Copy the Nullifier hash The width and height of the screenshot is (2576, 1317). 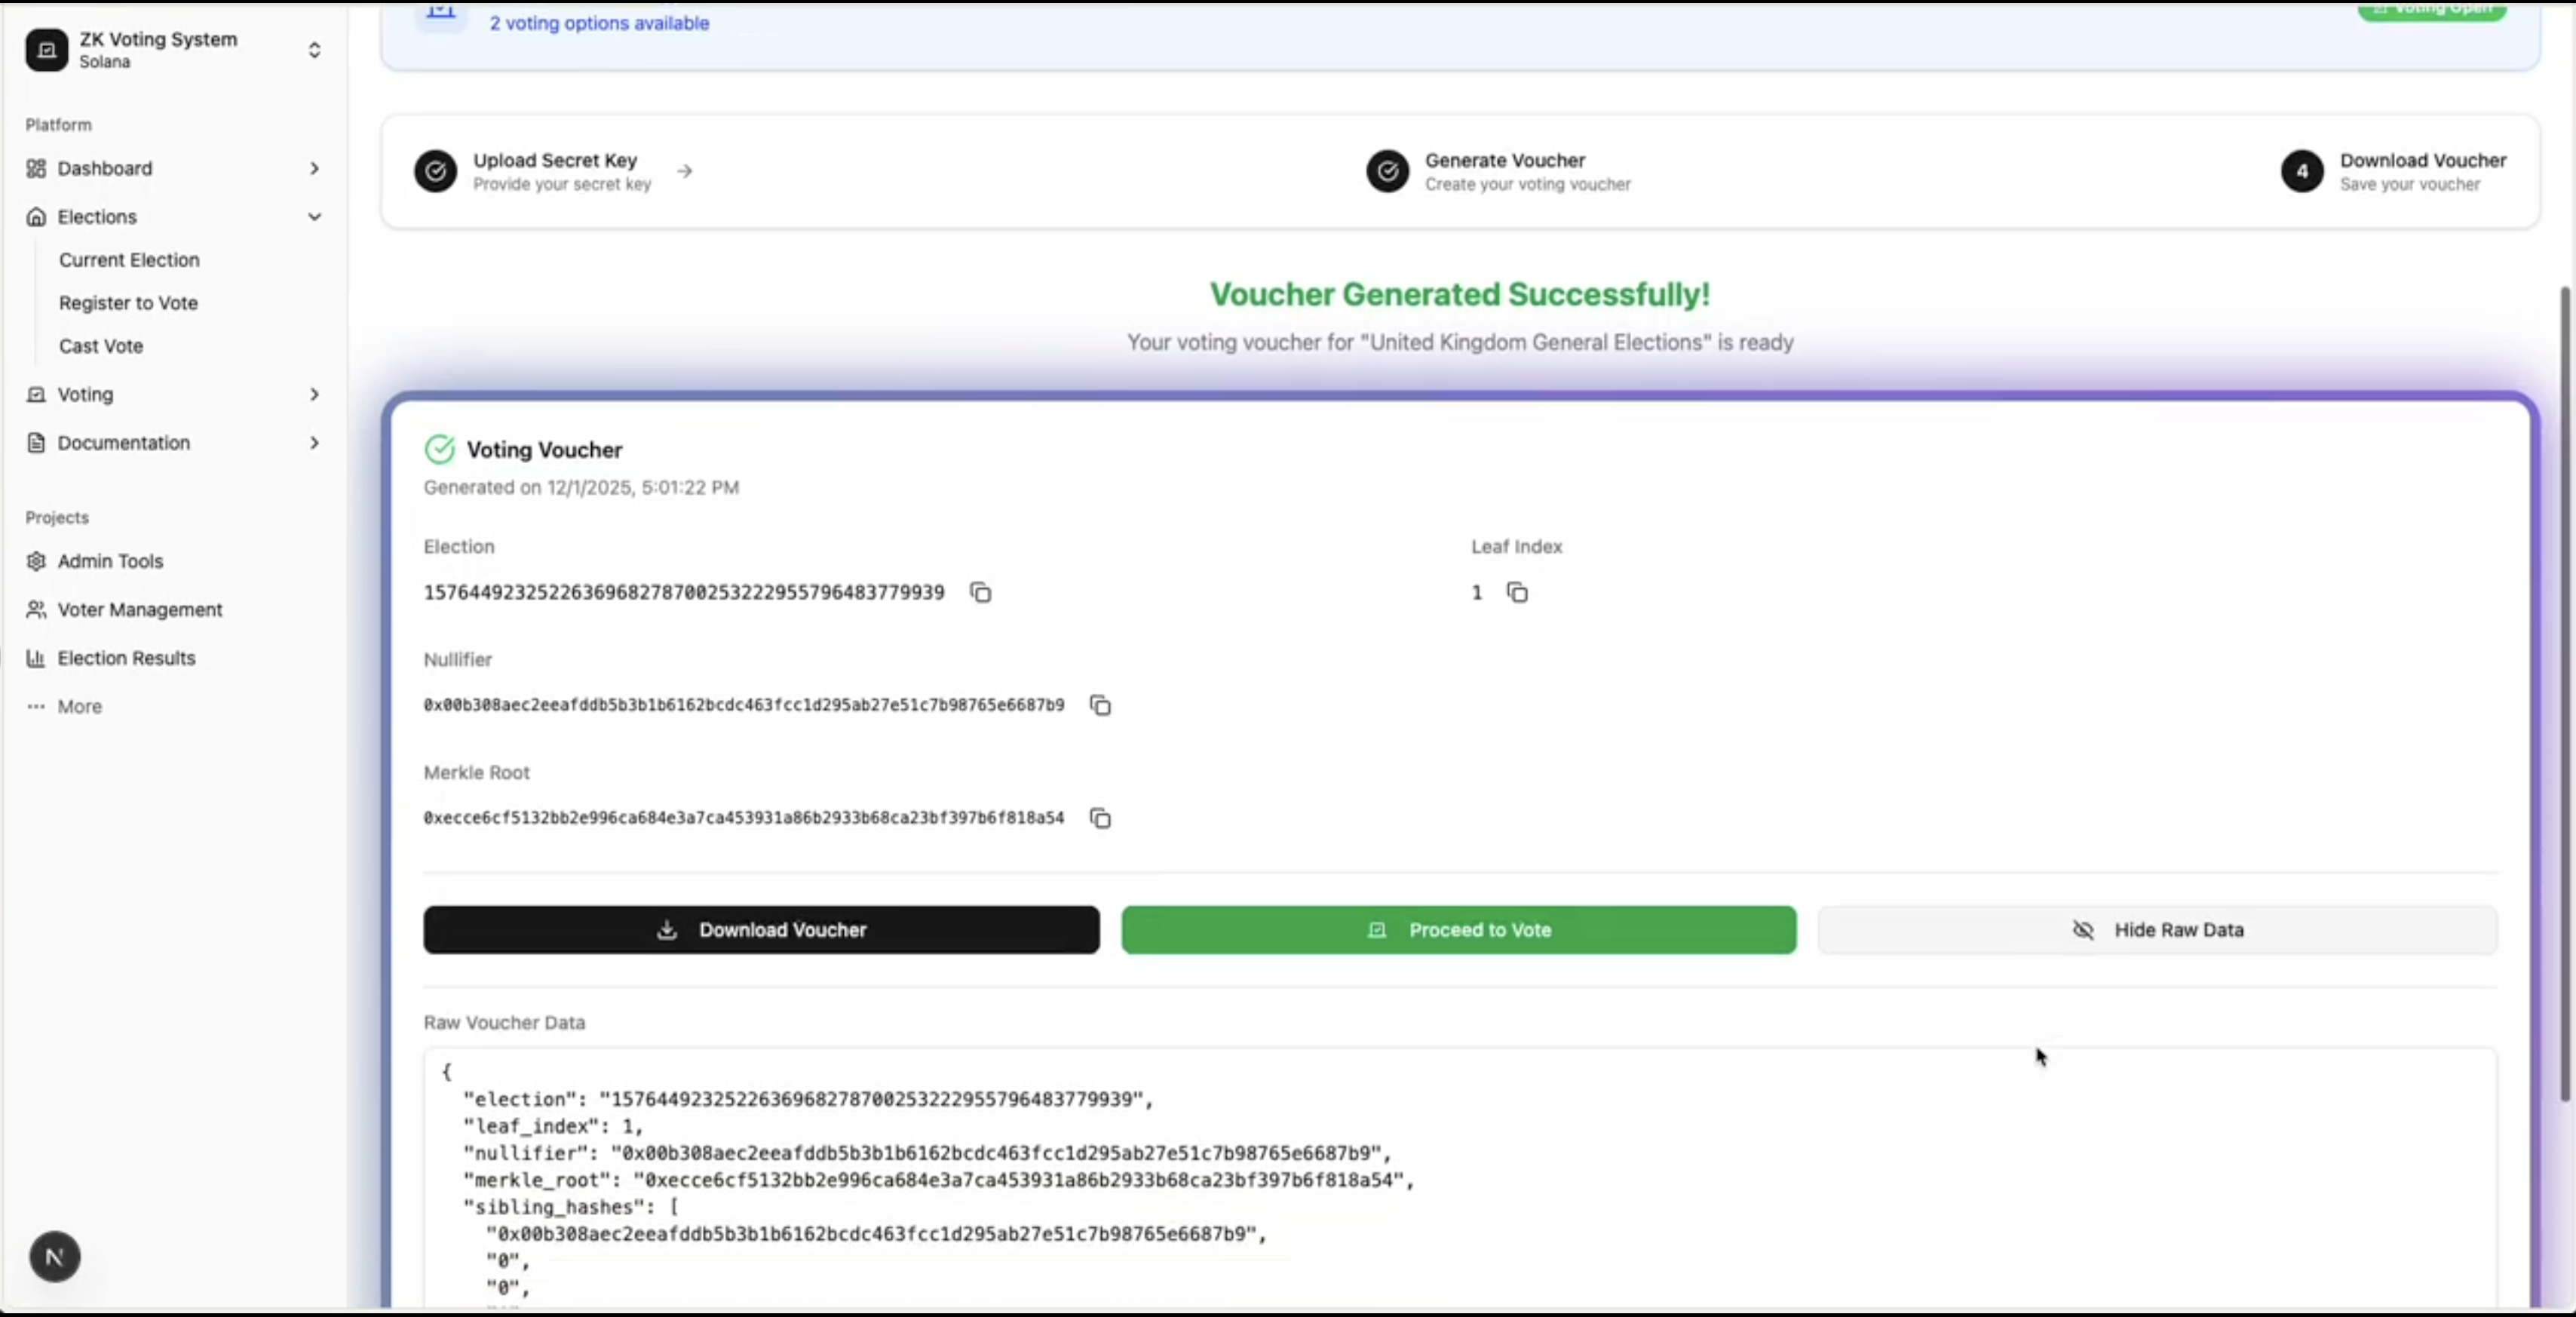pyautogui.click(x=1100, y=706)
